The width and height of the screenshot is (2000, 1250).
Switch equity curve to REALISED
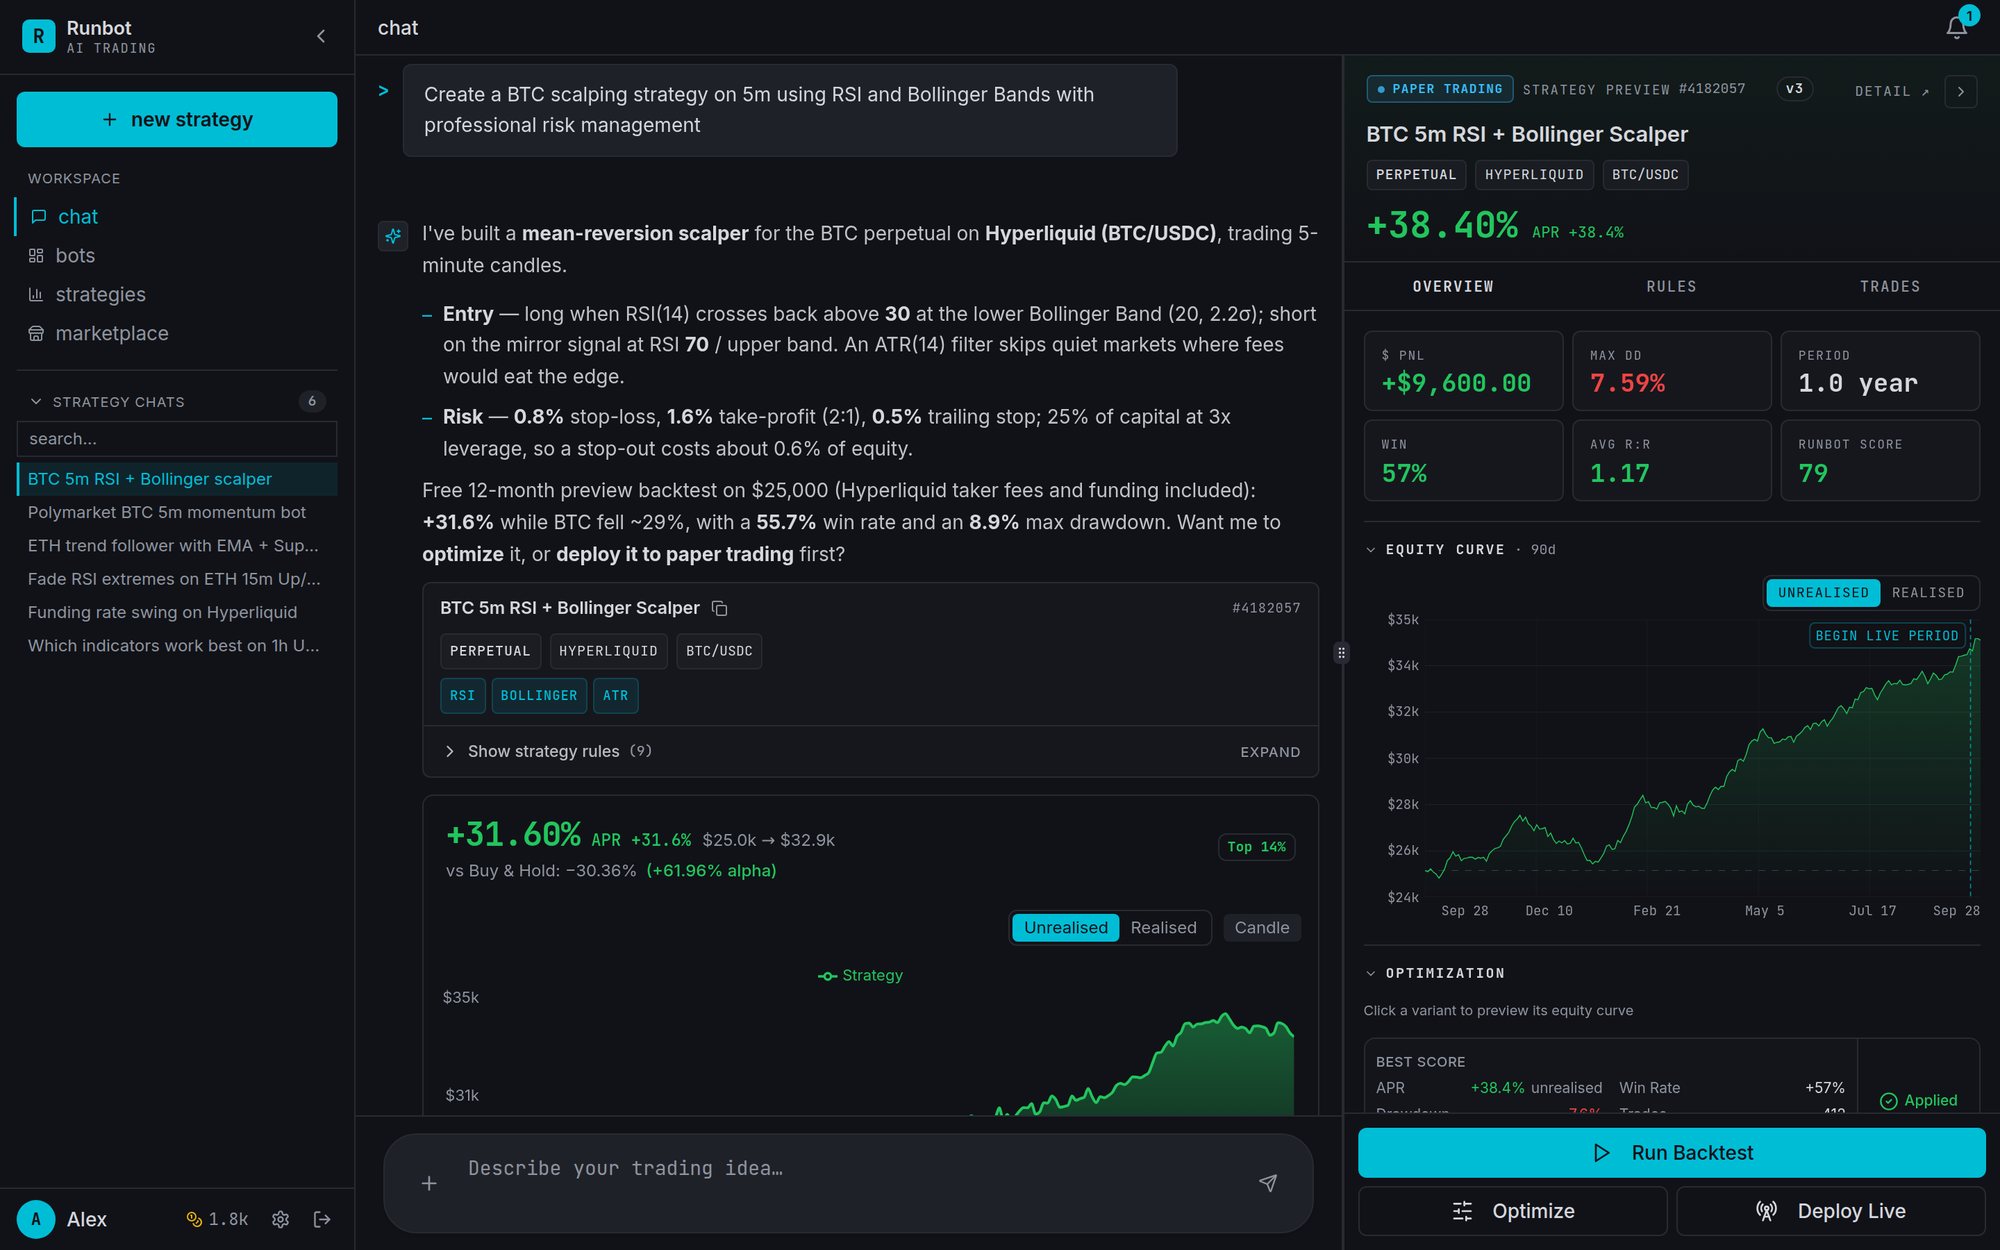click(1927, 593)
